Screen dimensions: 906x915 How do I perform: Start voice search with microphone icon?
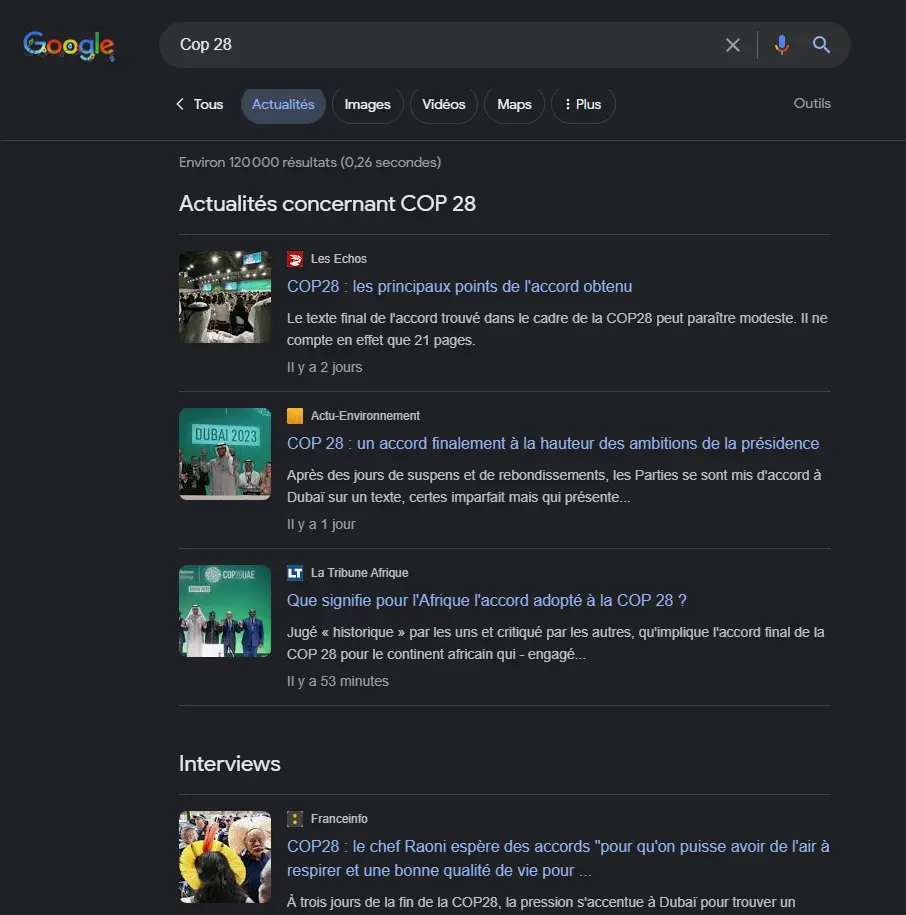pos(781,45)
